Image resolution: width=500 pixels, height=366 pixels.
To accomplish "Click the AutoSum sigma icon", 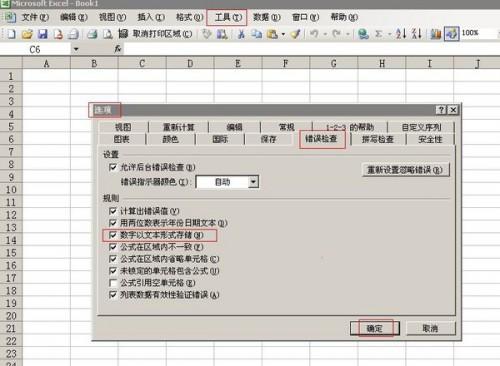I will [379, 34].
